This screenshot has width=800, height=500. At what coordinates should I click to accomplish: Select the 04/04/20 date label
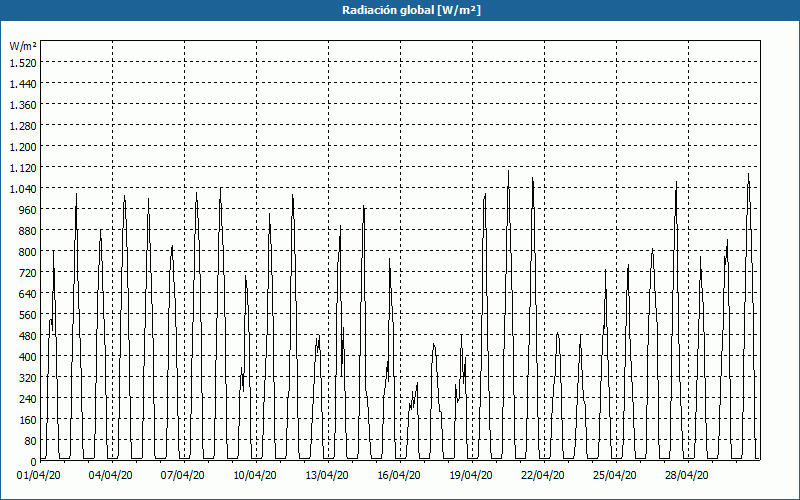(111, 476)
